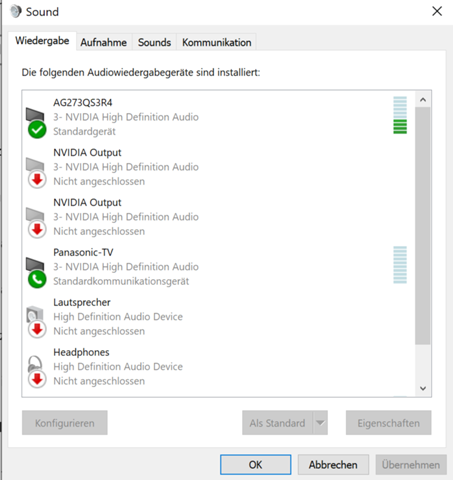Click the AG273QS3R4 volume level meter
The image size is (453, 480).
click(x=400, y=115)
